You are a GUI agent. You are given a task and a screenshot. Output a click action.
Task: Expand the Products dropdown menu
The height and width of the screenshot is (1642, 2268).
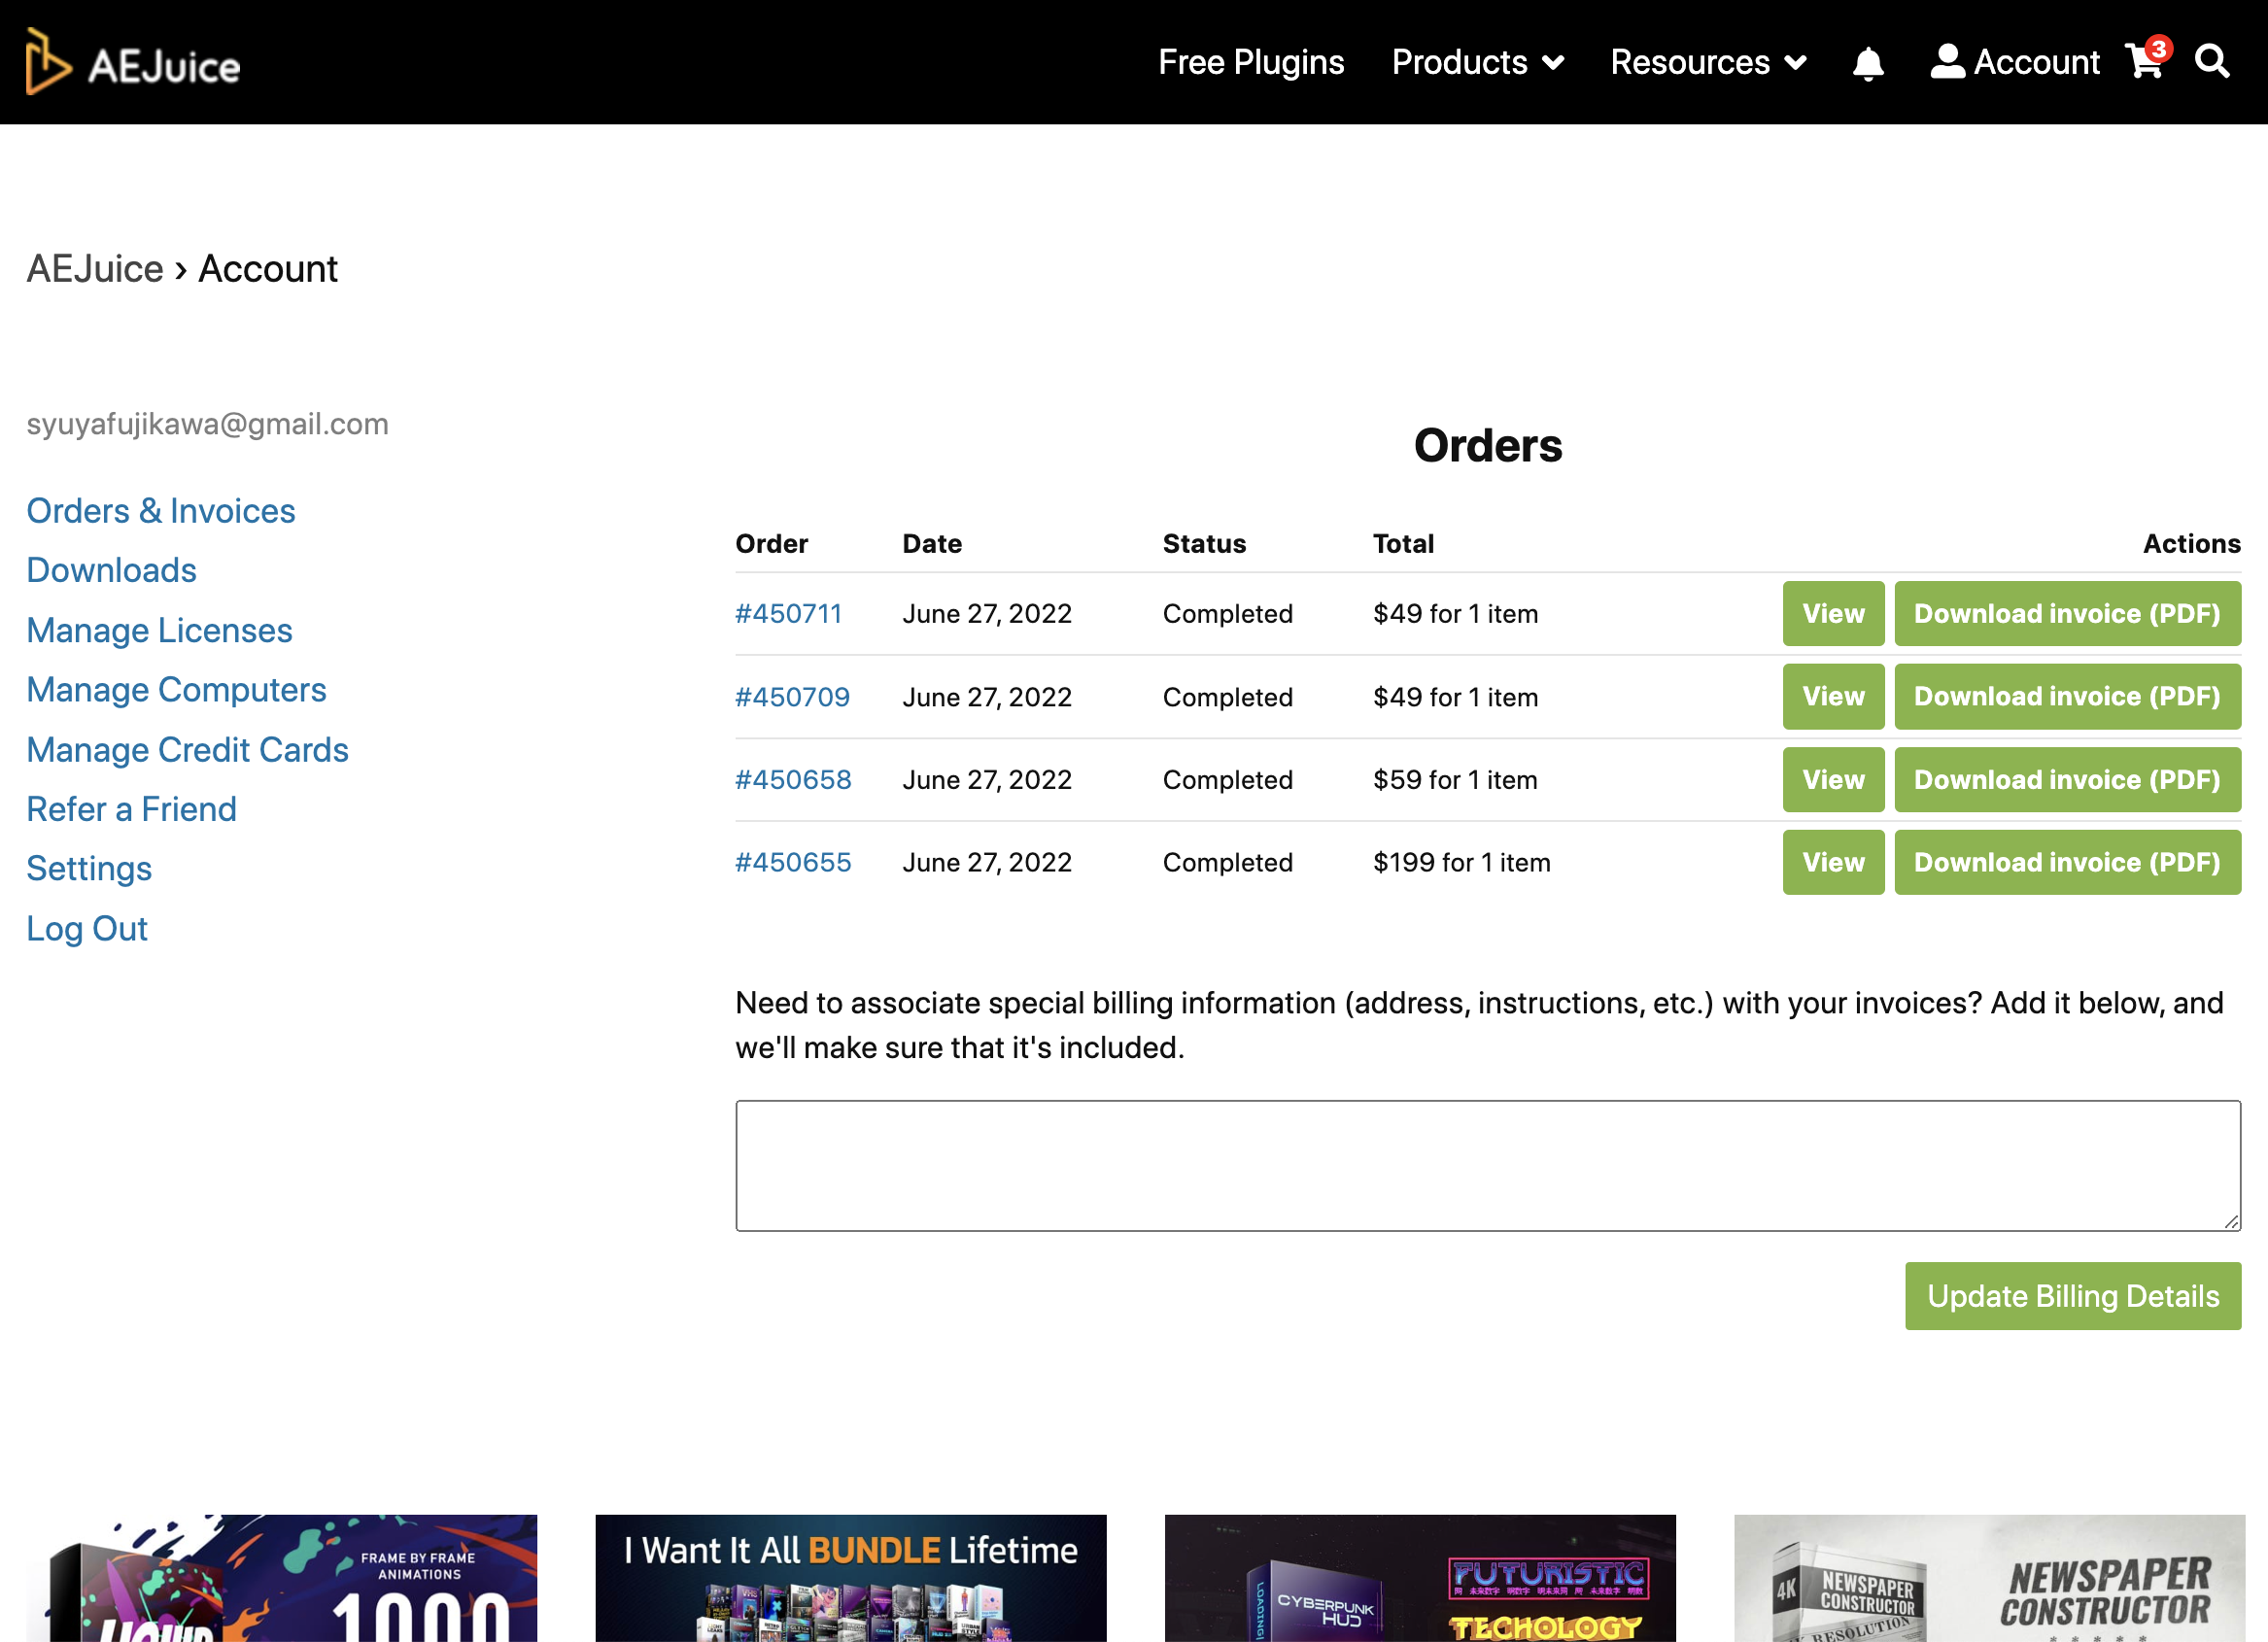tap(1477, 62)
